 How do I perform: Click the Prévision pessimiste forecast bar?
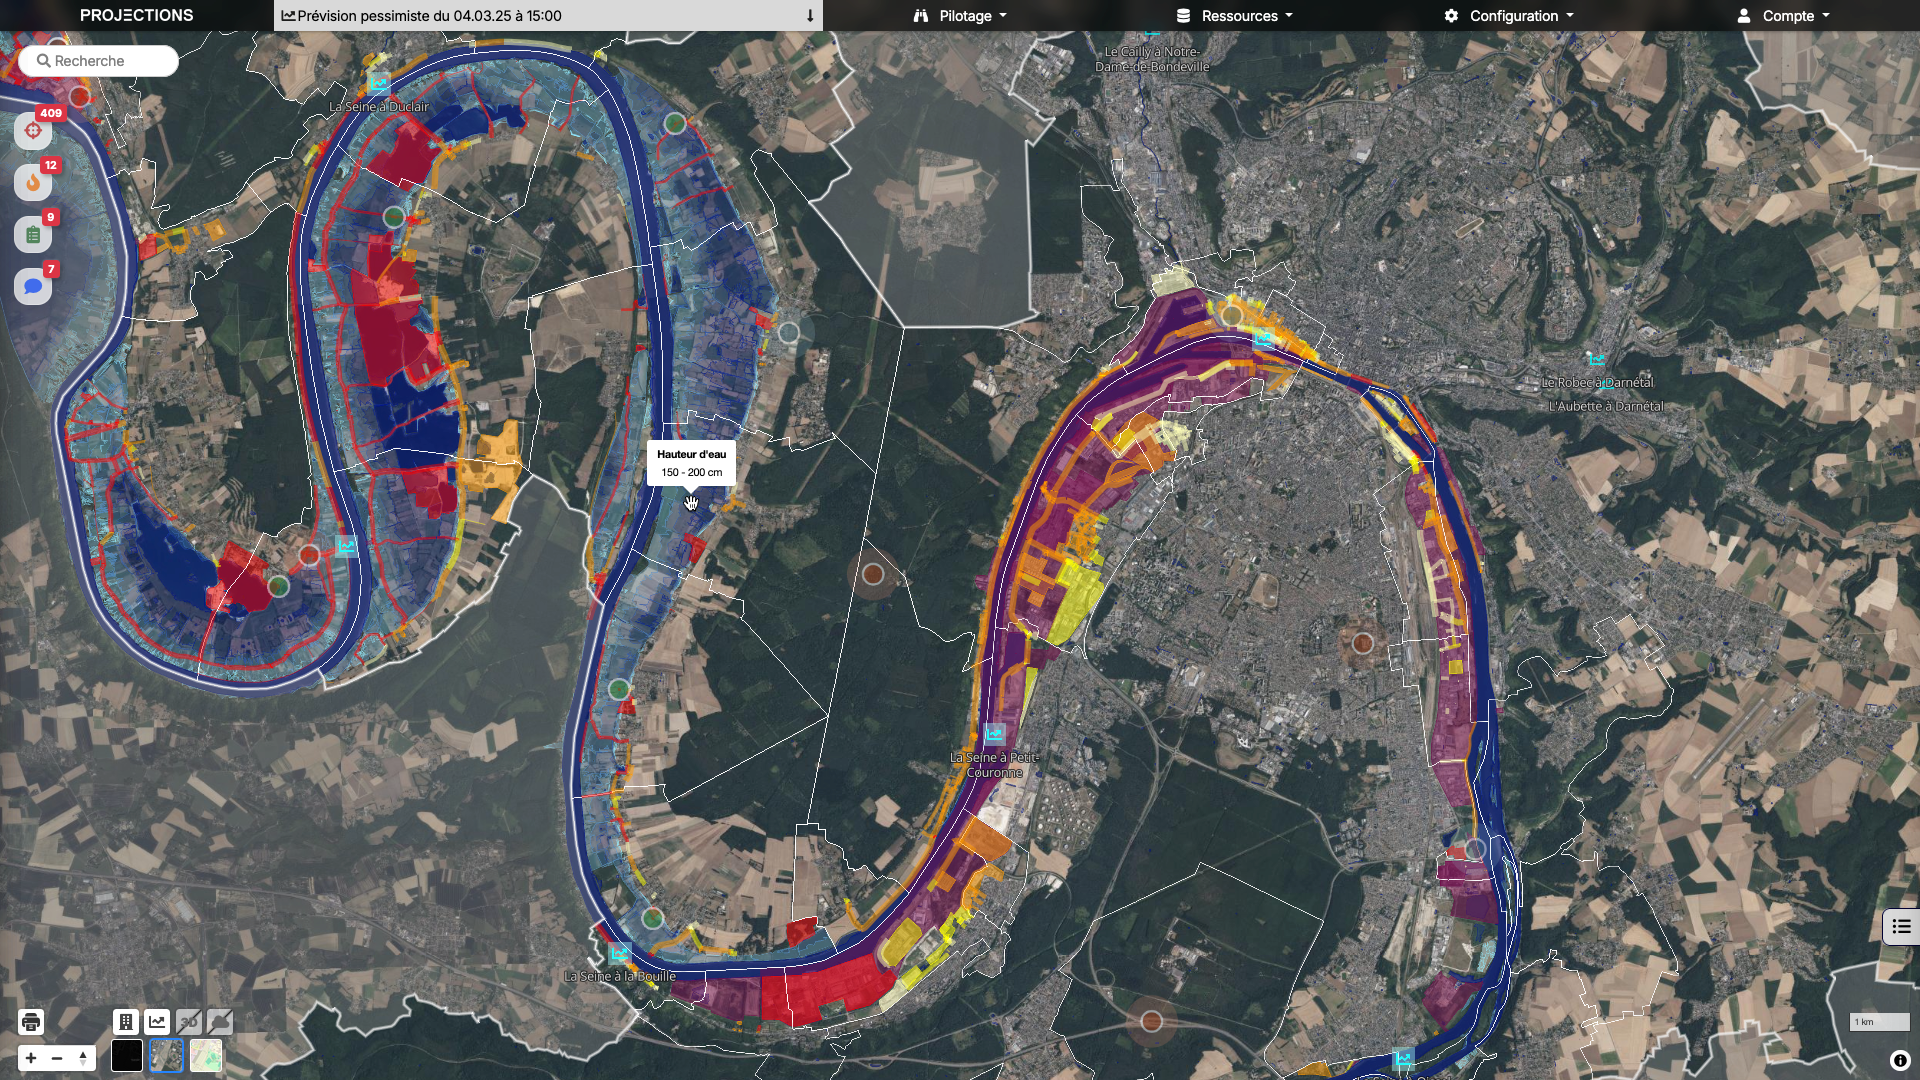tap(548, 16)
